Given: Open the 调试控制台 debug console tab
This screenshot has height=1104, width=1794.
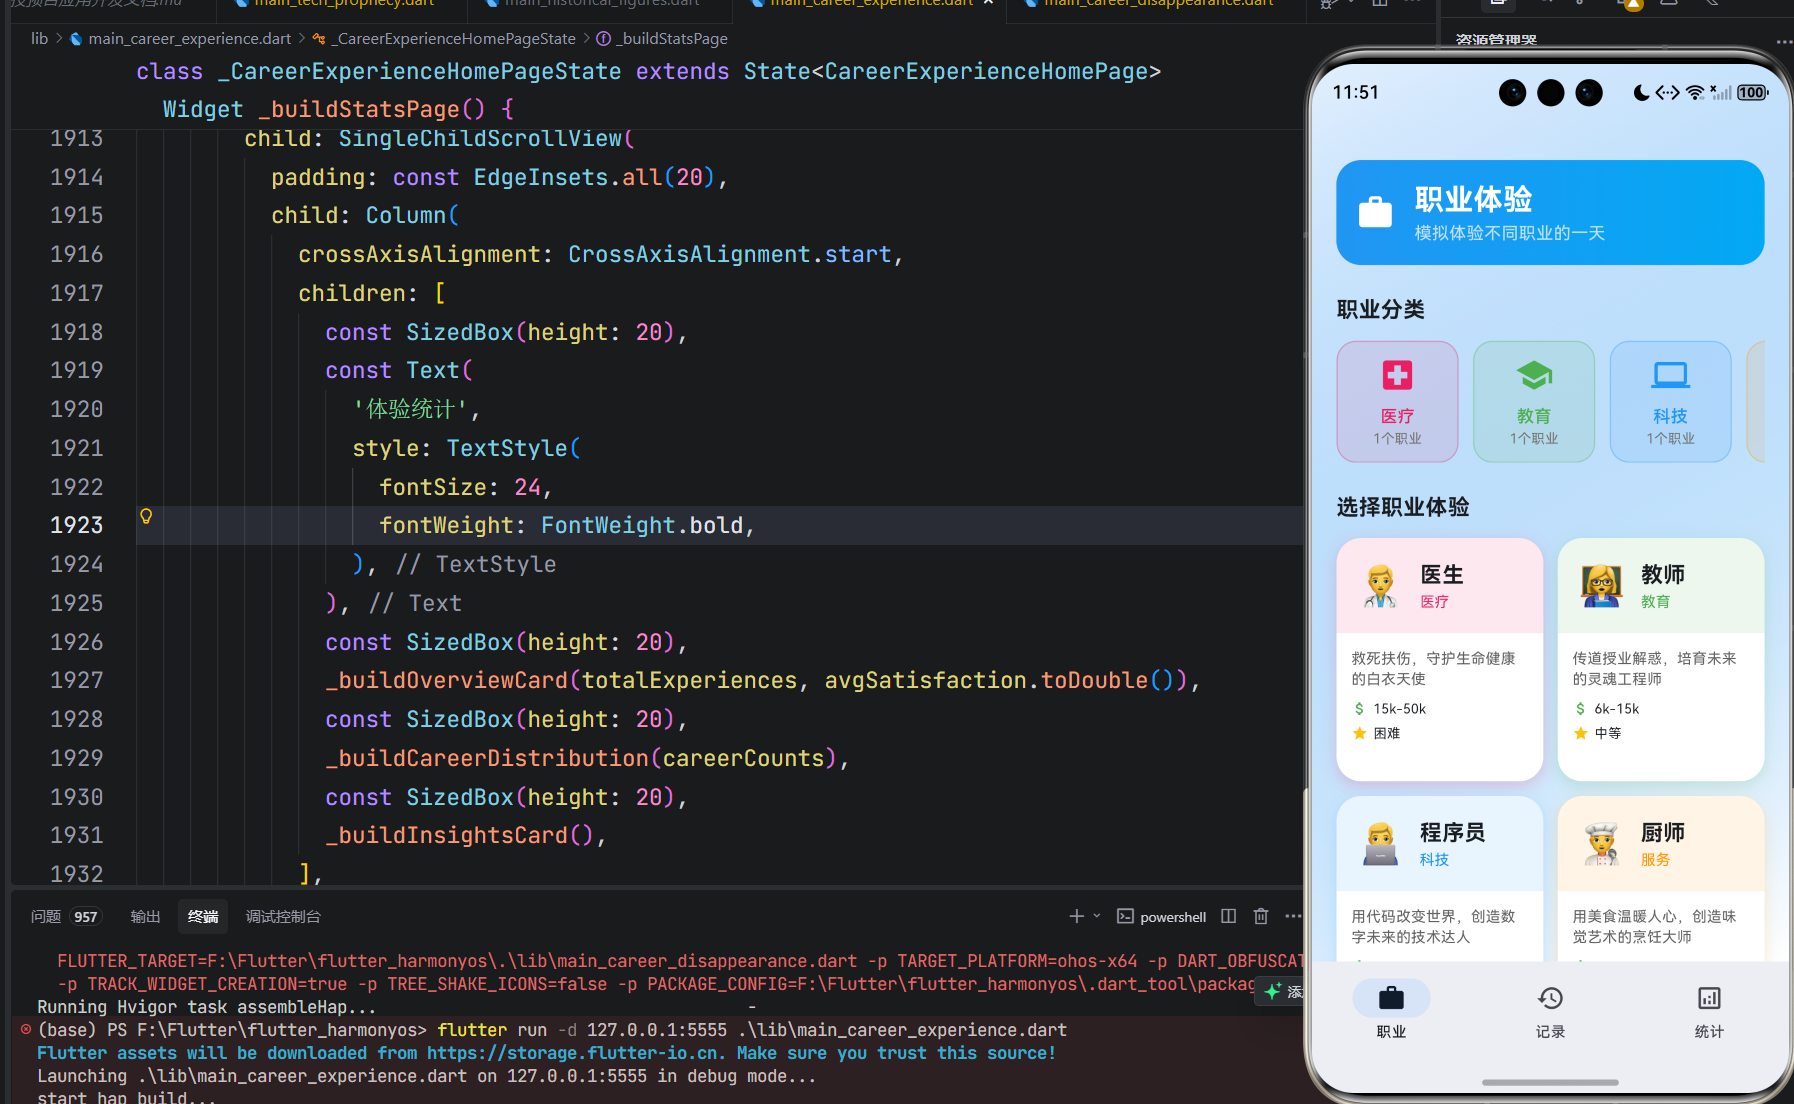Looking at the screenshot, I should coord(283,916).
